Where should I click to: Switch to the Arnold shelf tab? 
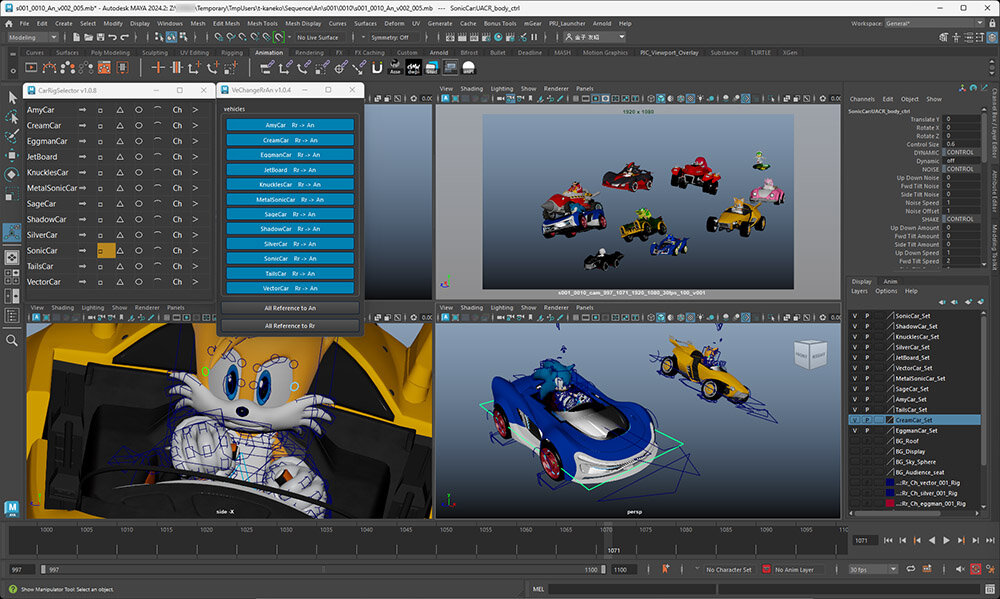(x=438, y=52)
